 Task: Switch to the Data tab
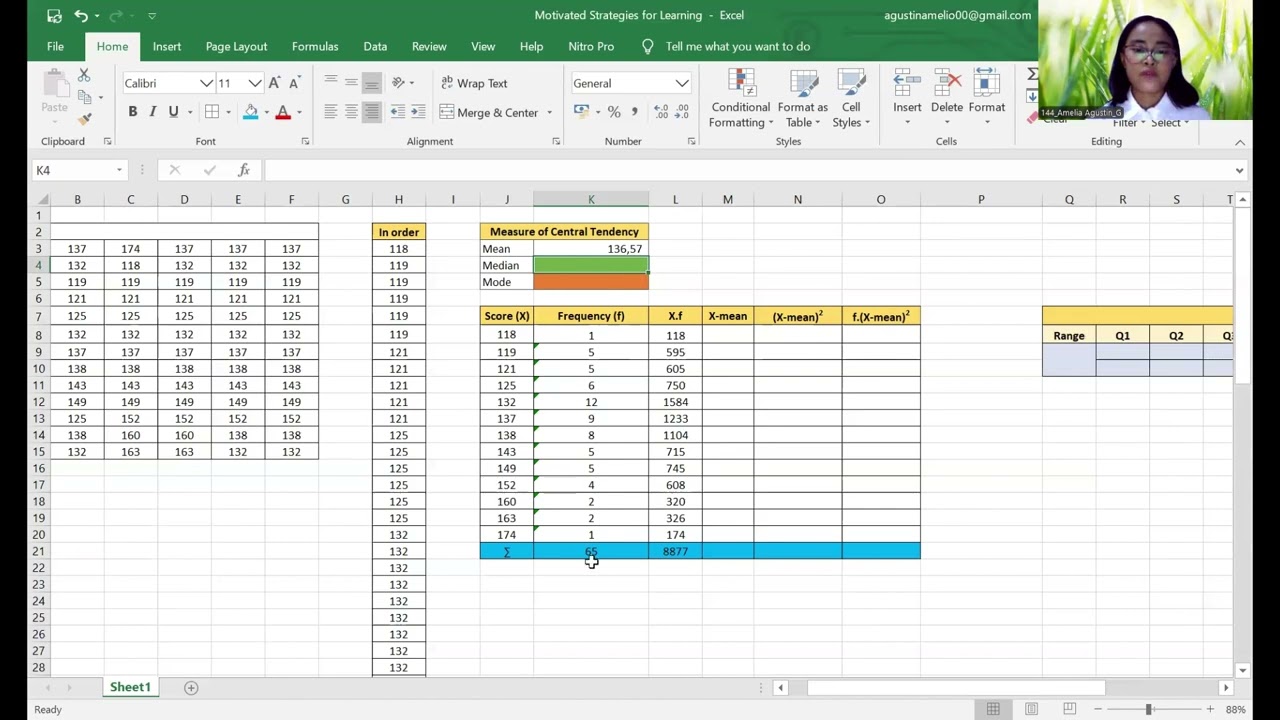tap(375, 46)
